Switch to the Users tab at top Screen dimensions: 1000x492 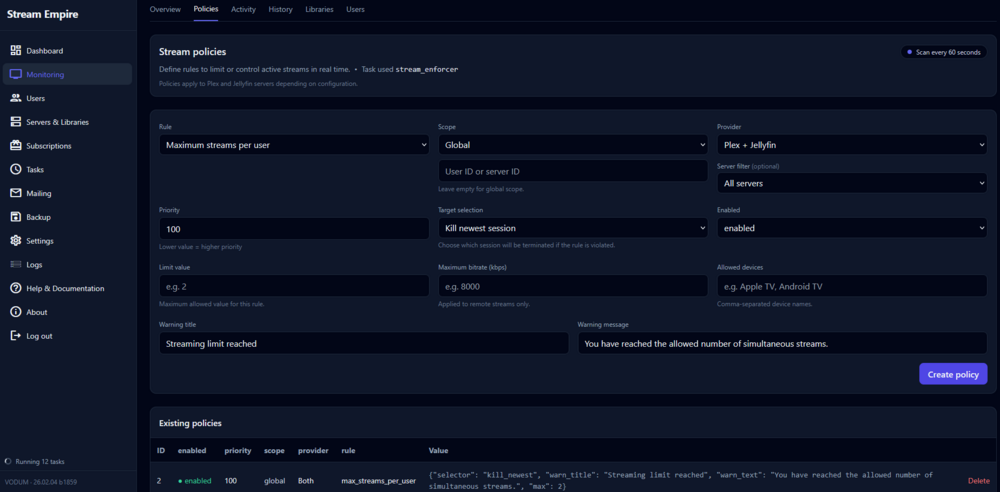pos(356,10)
